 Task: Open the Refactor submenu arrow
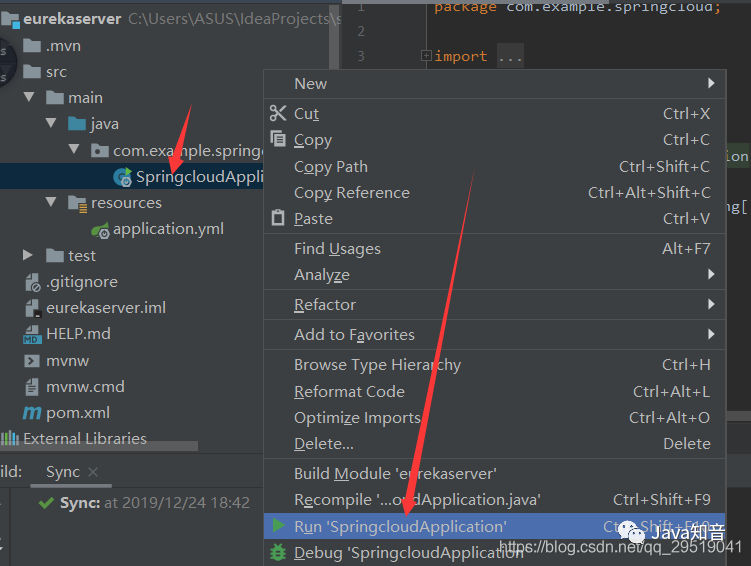(x=711, y=304)
